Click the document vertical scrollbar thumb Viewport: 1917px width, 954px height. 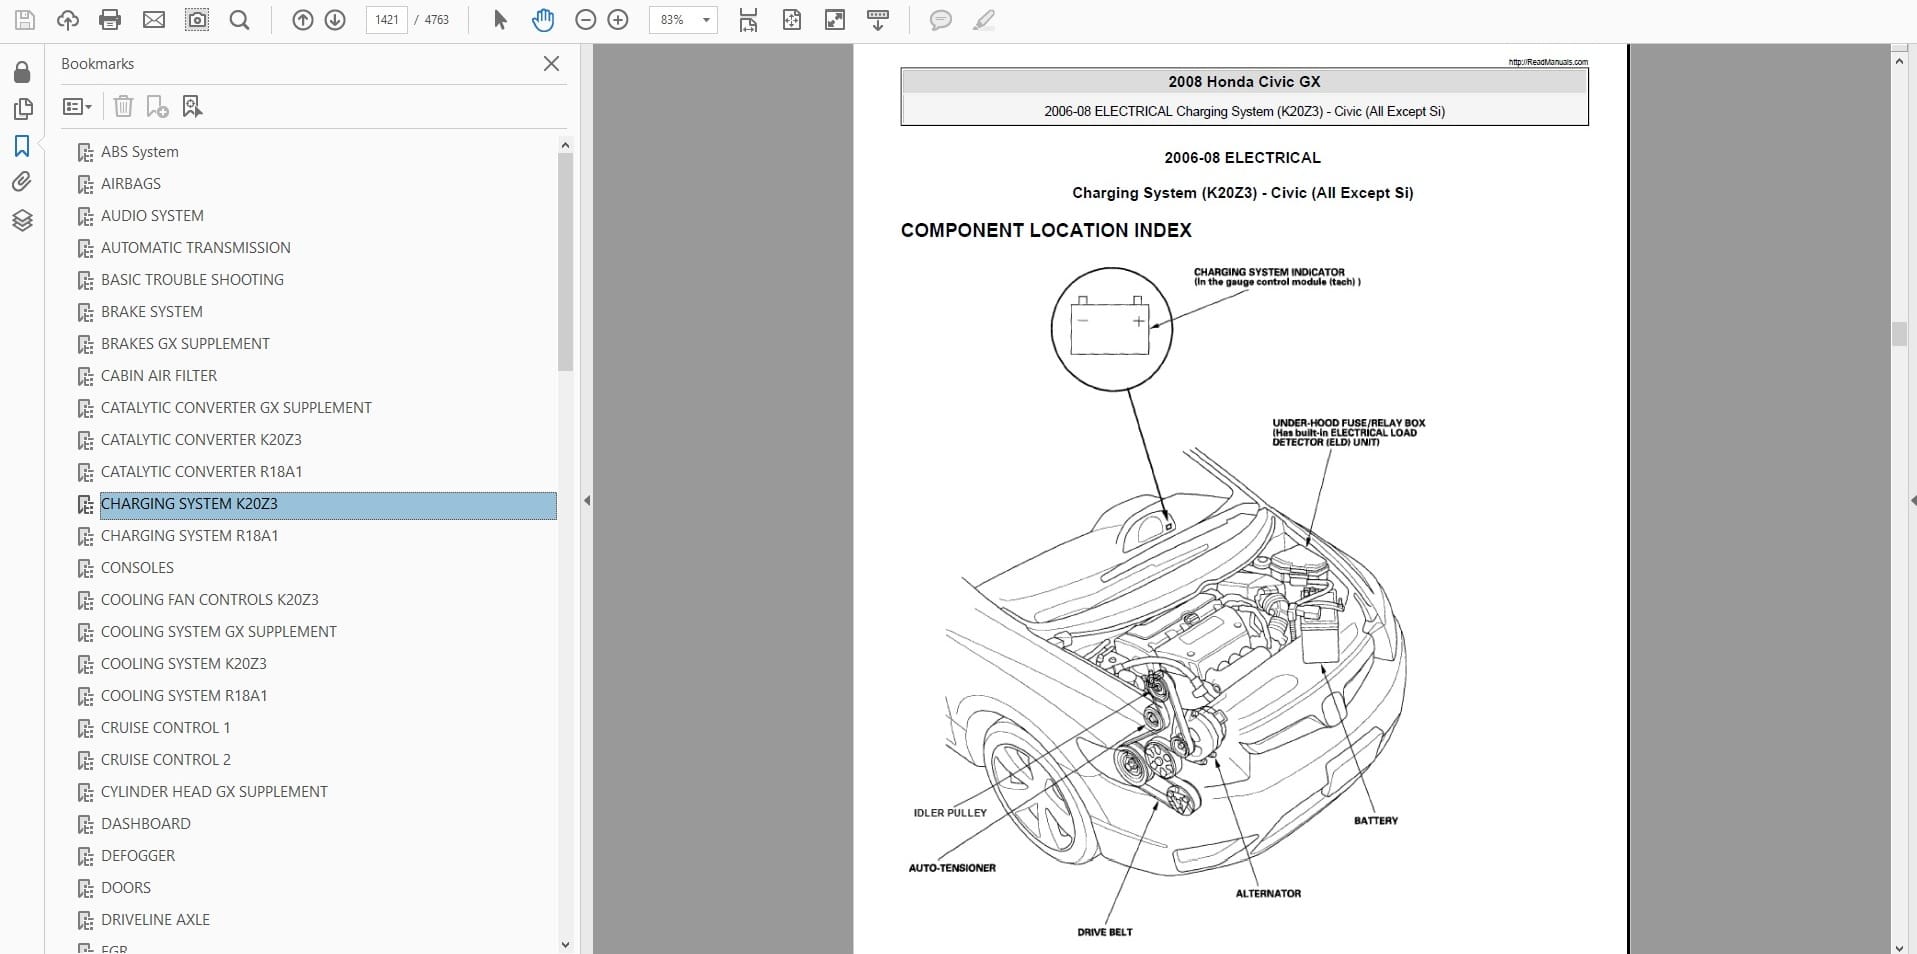click(1899, 334)
